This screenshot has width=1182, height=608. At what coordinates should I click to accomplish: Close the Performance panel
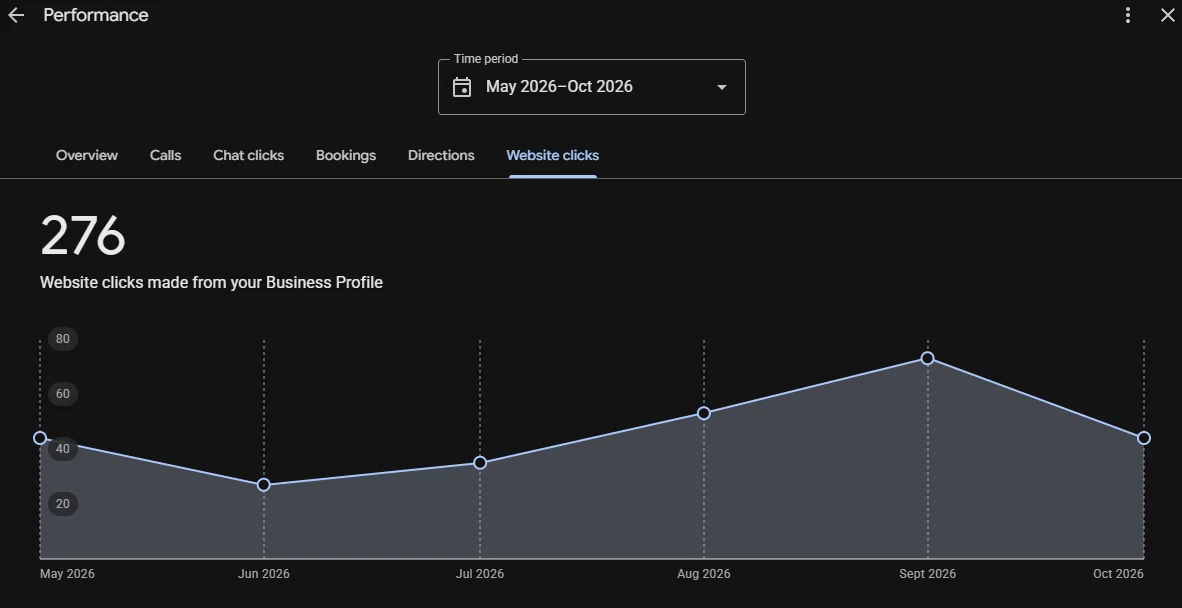(x=1167, y=15)
